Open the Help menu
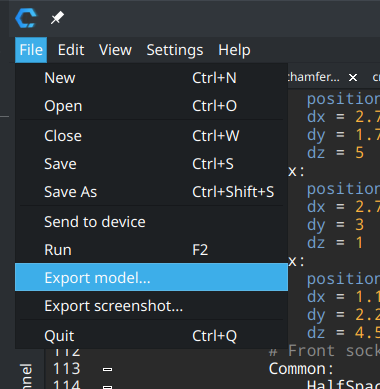This screenshot has width=380, height=389. click(234, 50)
